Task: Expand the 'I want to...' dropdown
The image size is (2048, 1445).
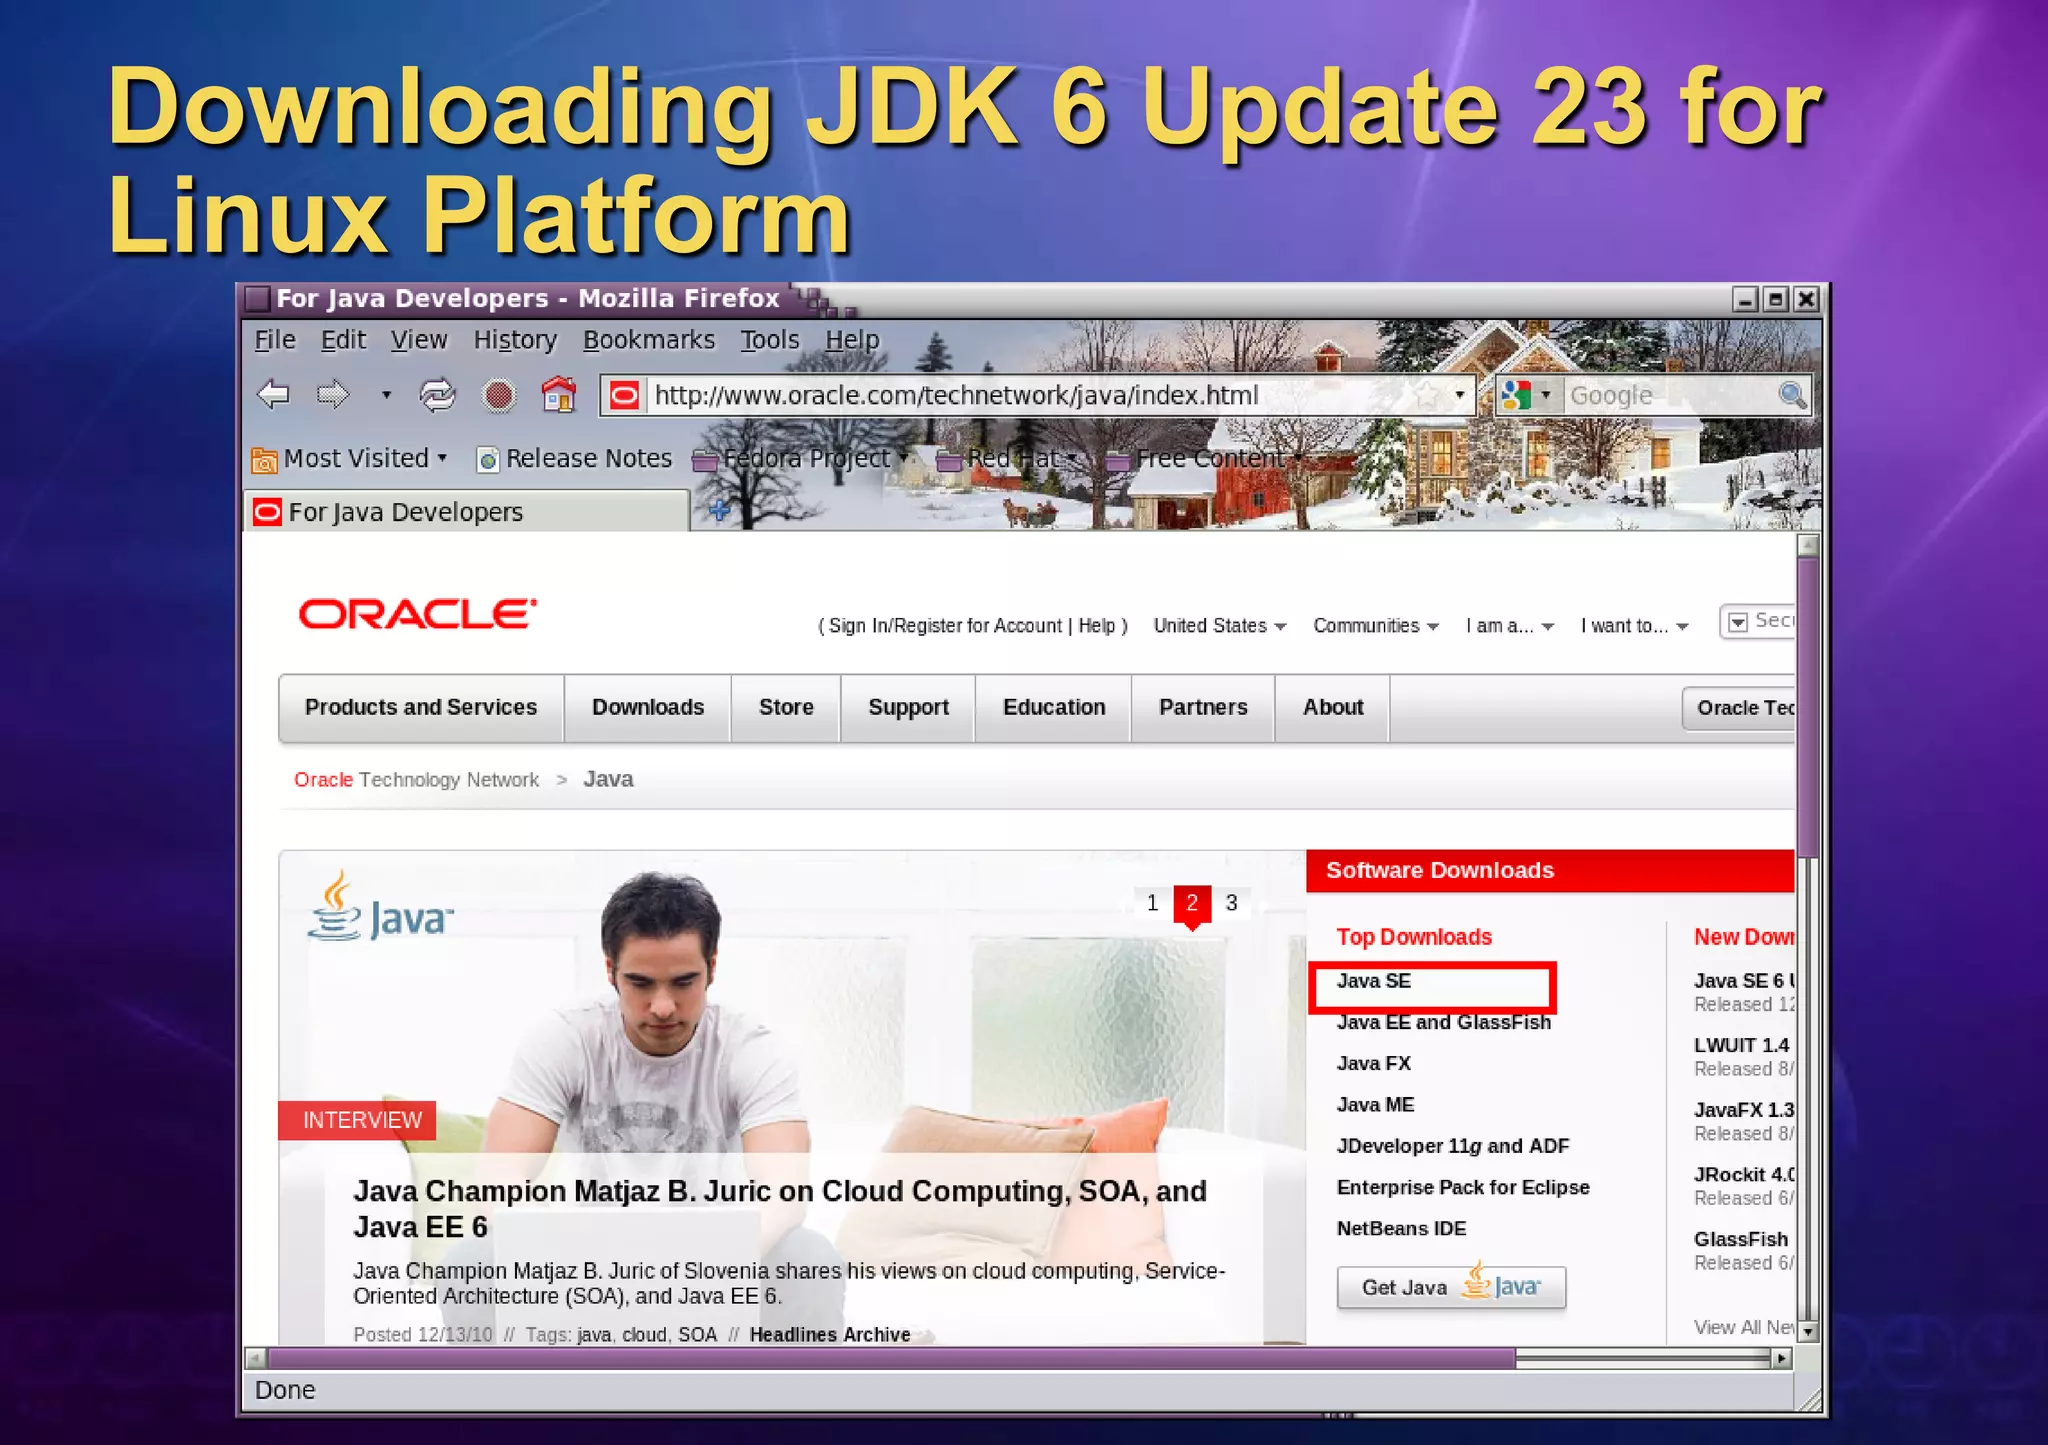Action: coord(1635,626)
